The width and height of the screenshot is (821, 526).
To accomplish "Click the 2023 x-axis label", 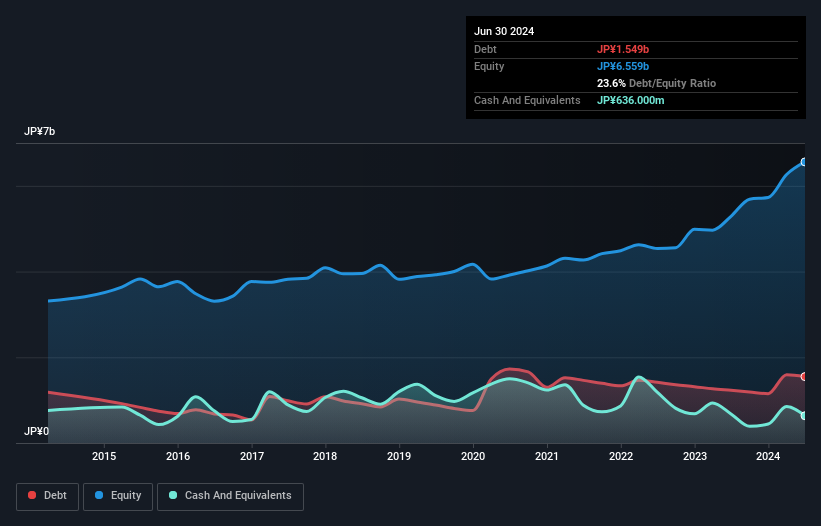I will [695, 456].
